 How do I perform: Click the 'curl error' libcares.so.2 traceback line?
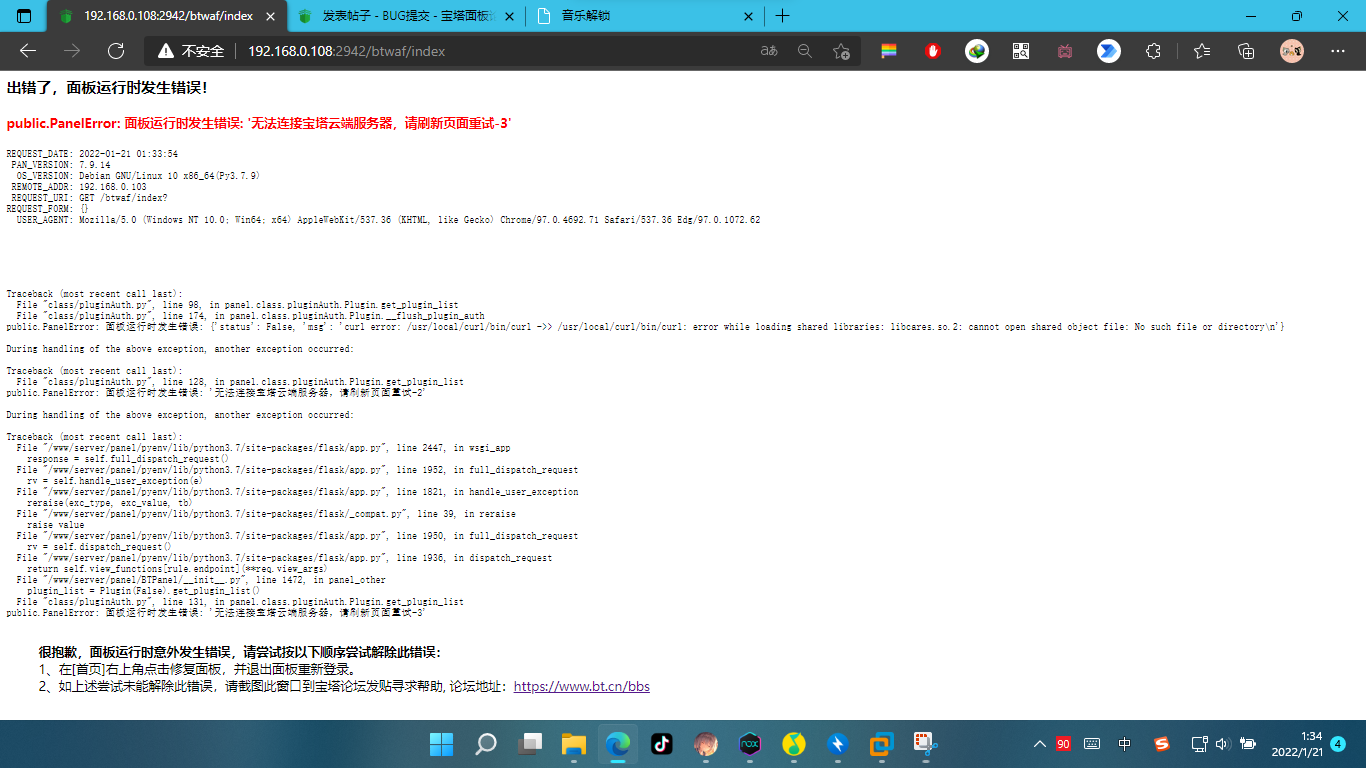pyautogui.click(x=645, y=327)
